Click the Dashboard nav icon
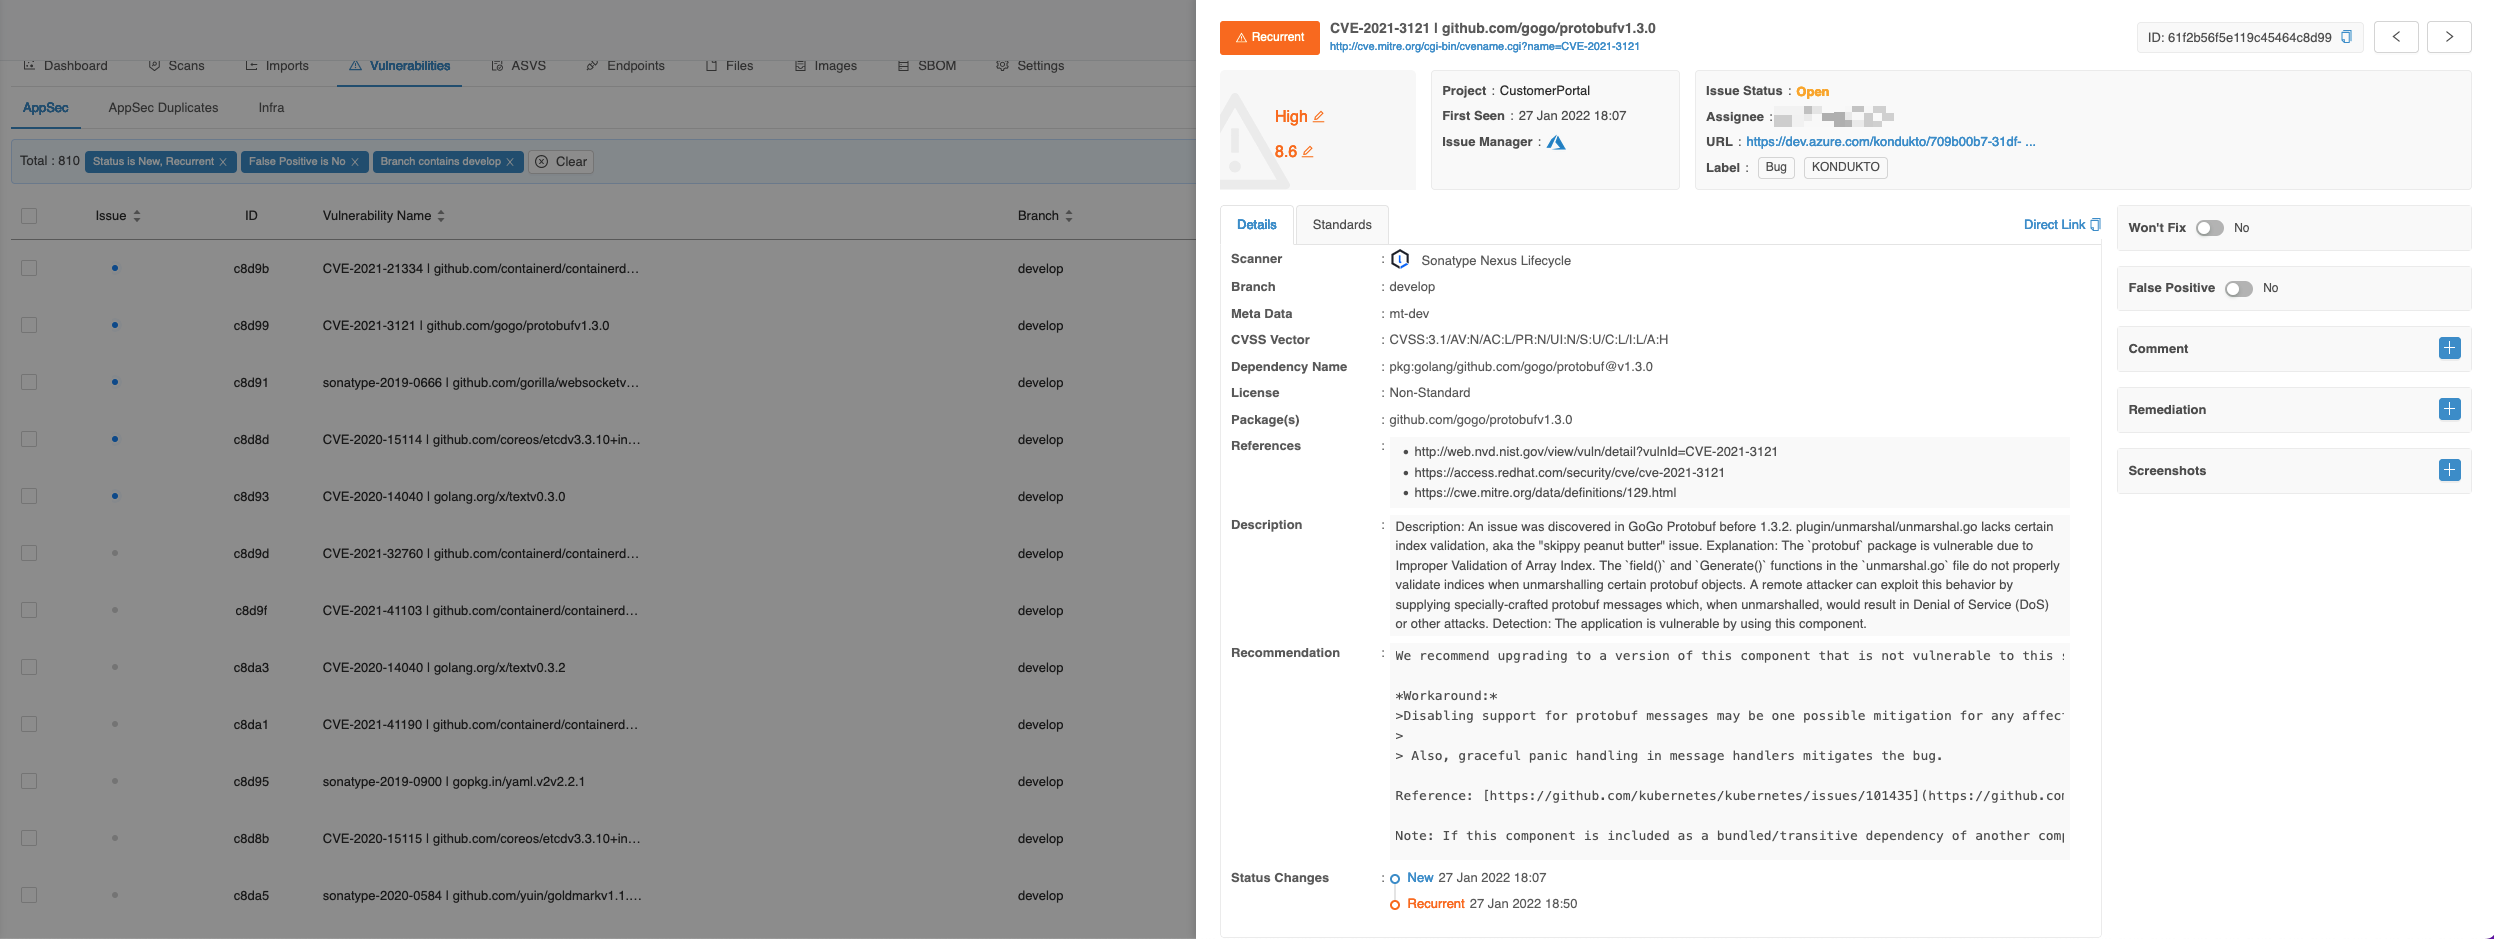2494x939 pixels. click(29, 66)
